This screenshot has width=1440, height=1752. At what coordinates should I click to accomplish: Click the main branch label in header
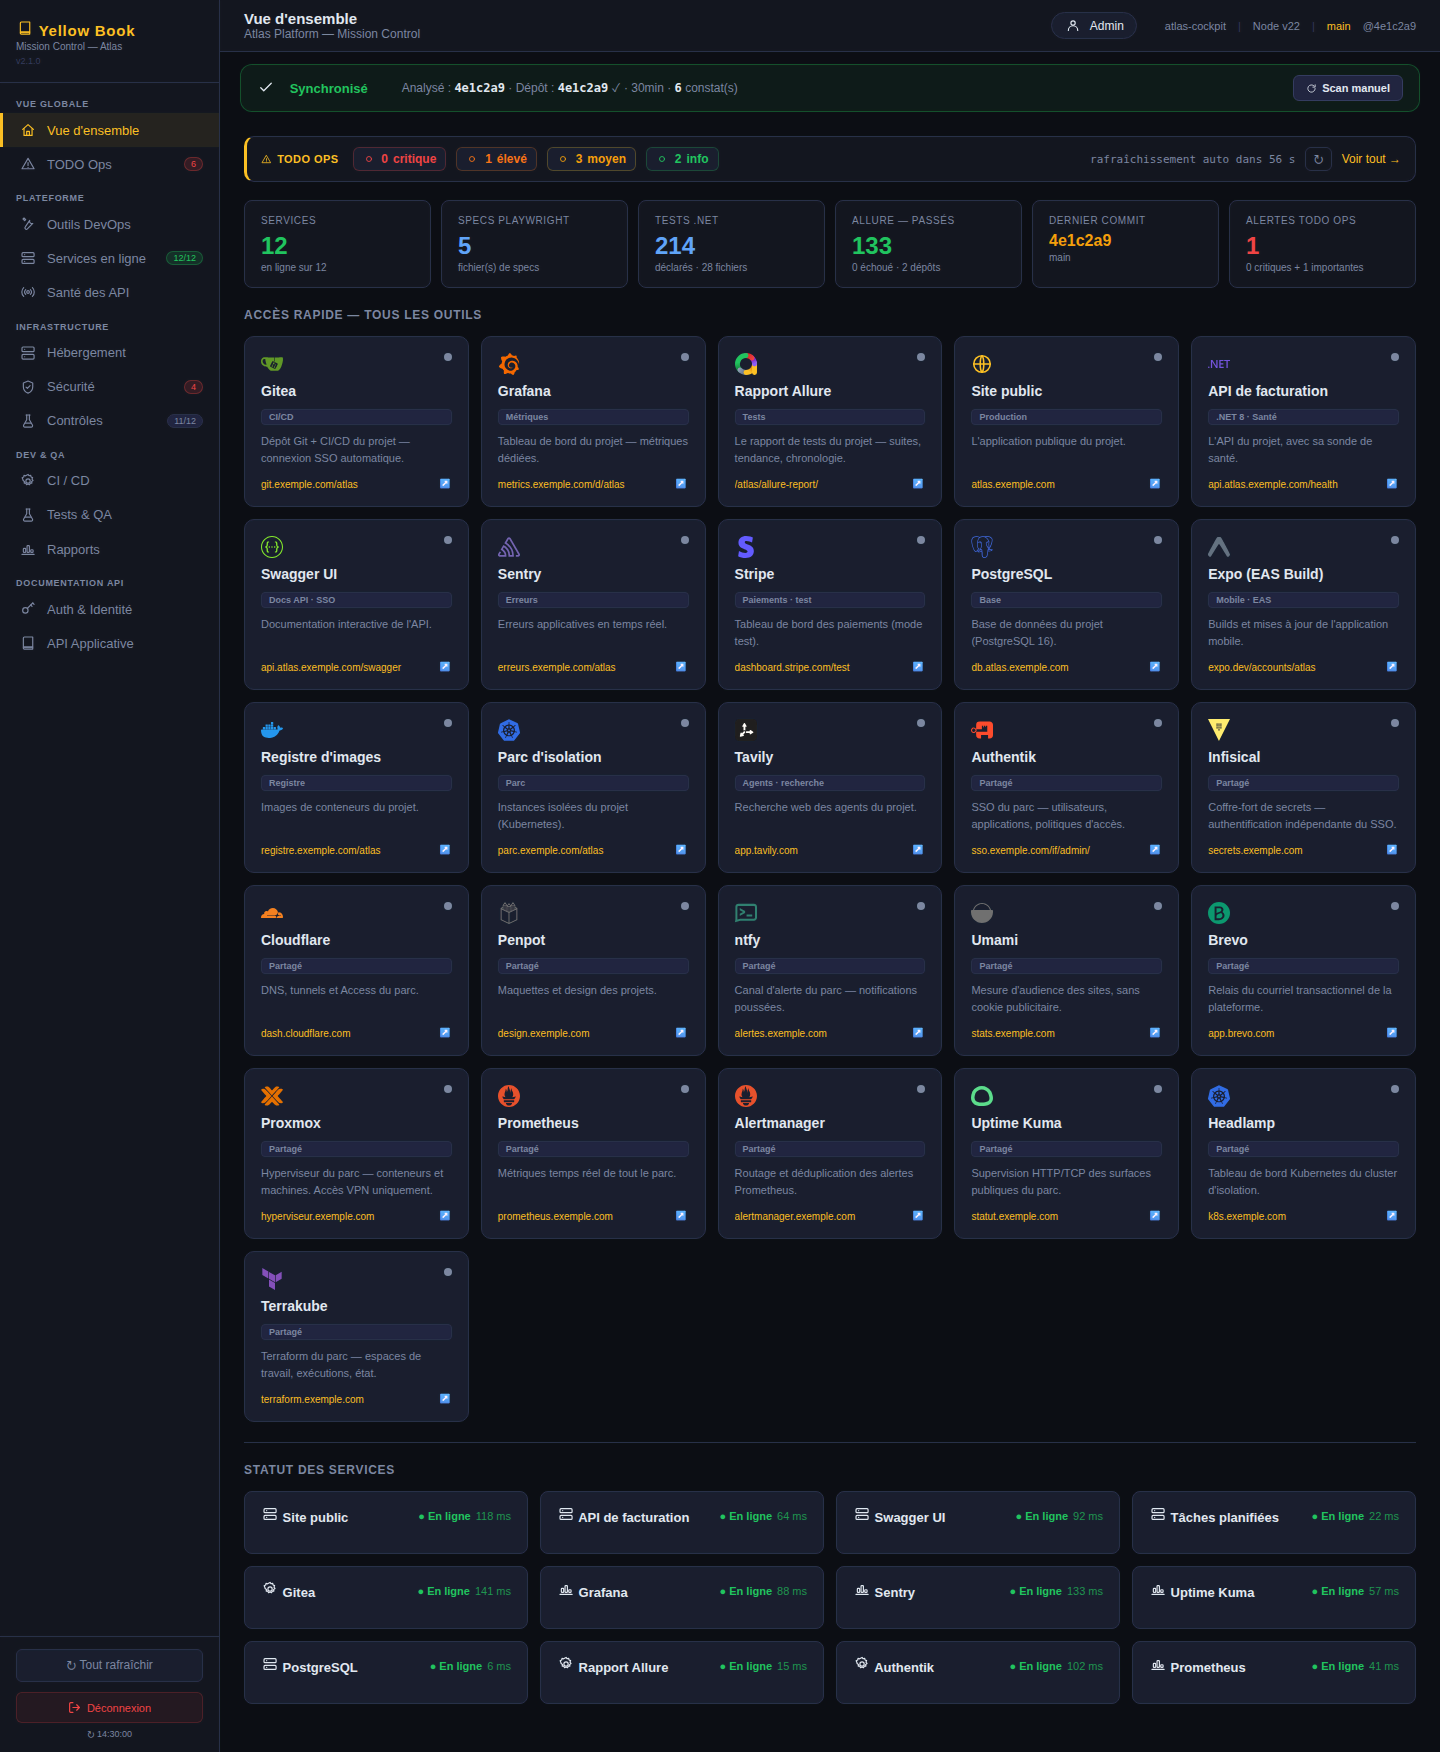[x=1339, y=26]
